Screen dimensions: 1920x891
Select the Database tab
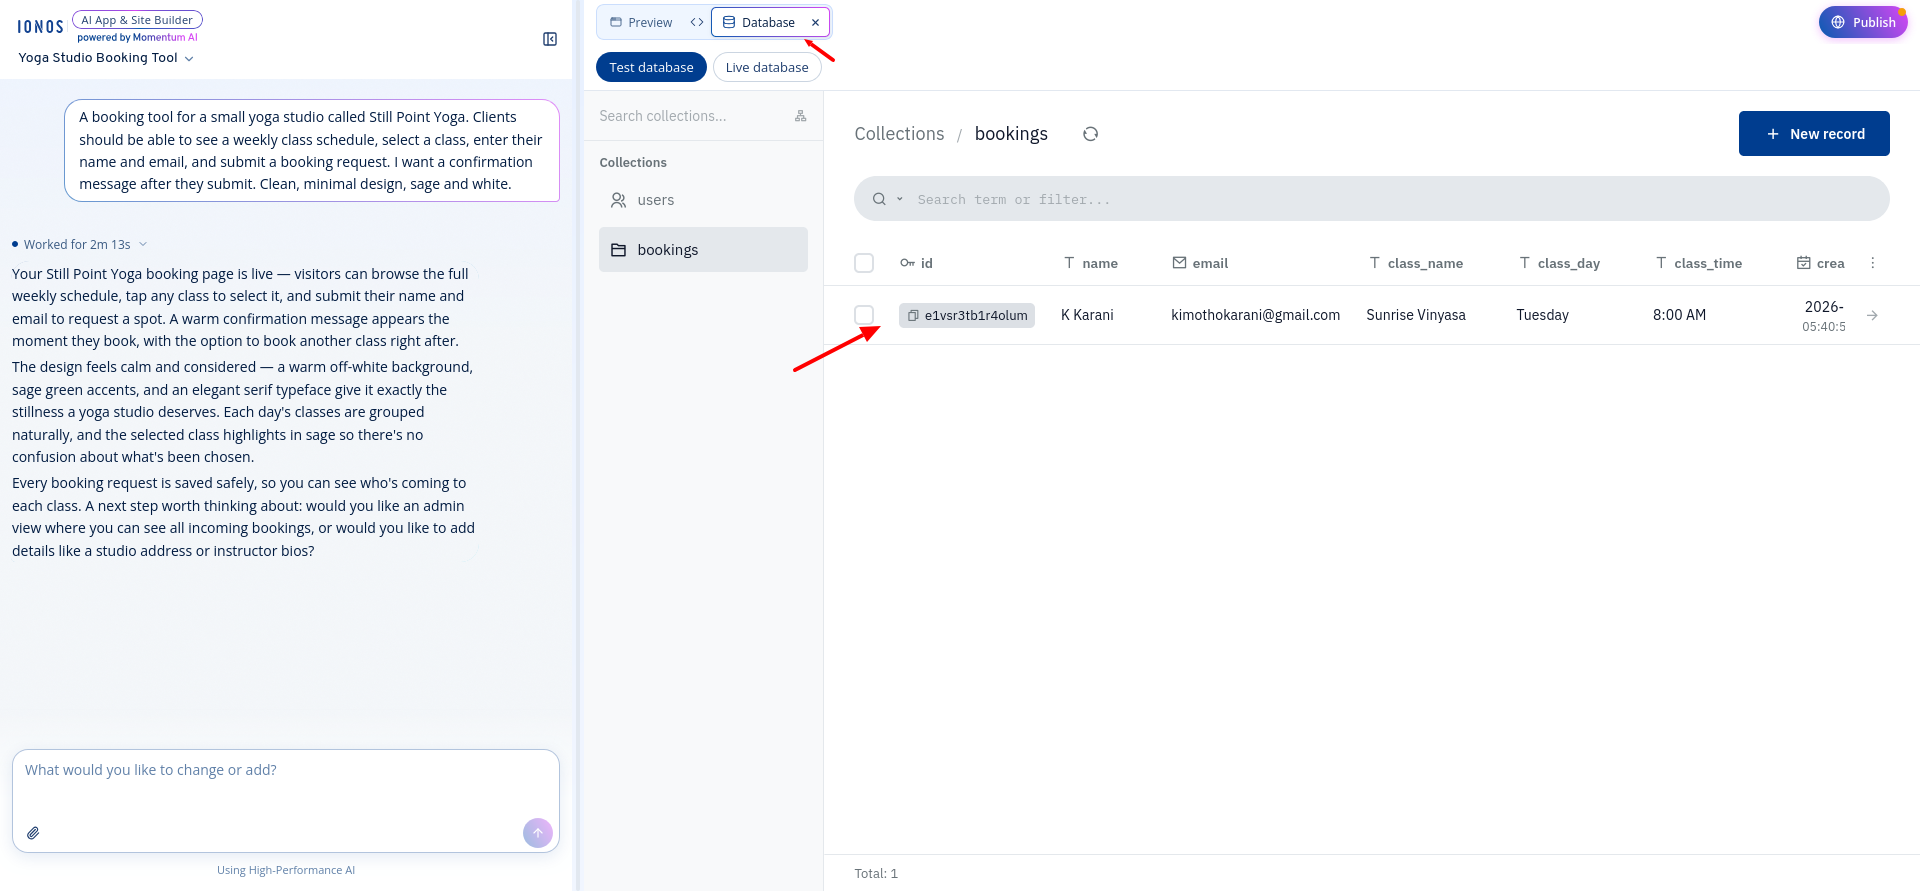point(759,22)
